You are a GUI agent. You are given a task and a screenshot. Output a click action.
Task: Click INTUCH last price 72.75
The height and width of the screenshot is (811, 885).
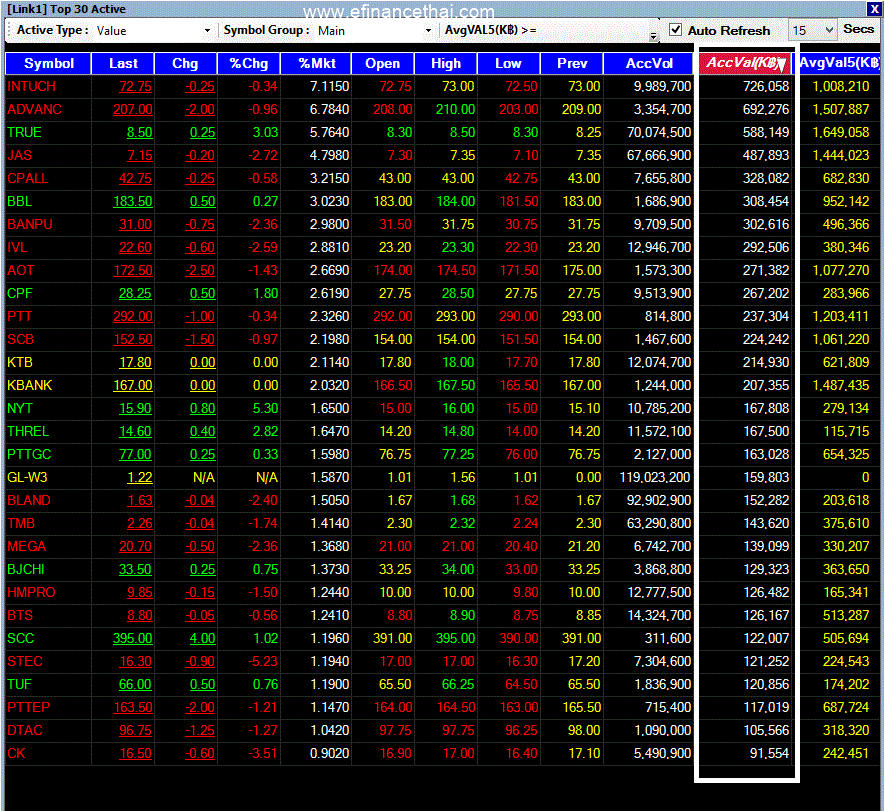click(x=135, y=86)
